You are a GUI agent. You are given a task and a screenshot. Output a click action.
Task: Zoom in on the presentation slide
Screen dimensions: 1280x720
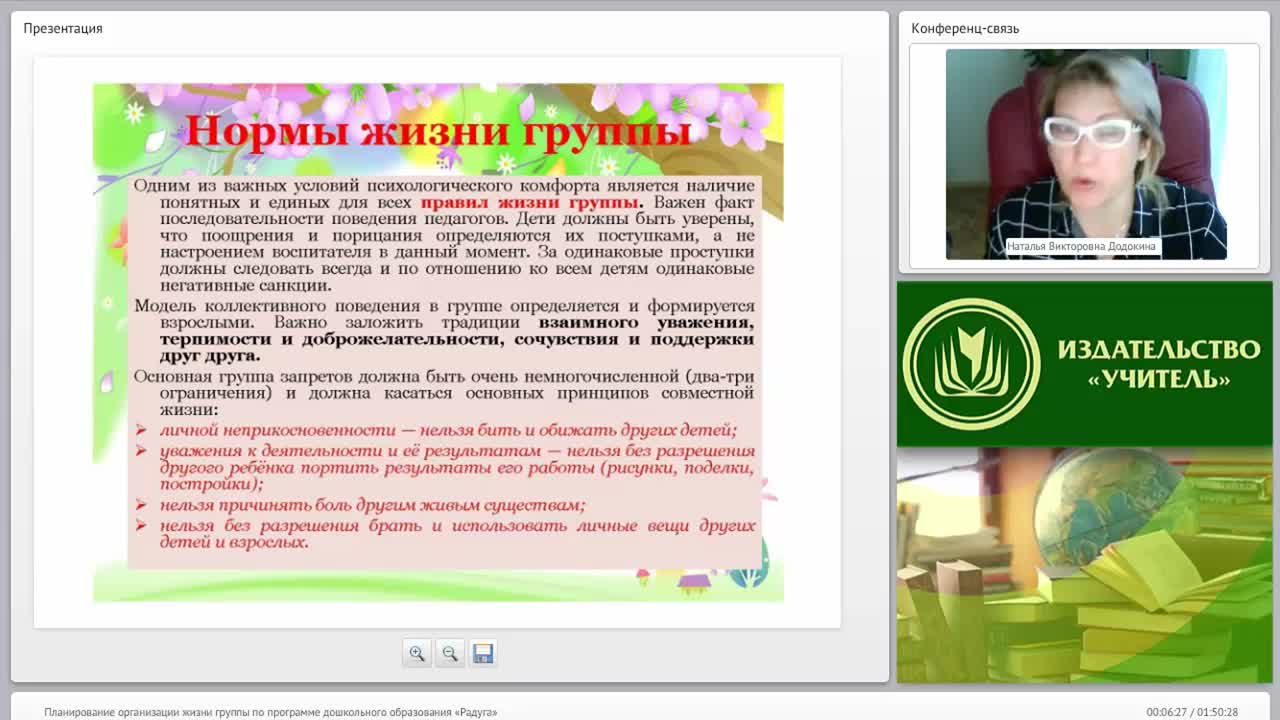417,653
